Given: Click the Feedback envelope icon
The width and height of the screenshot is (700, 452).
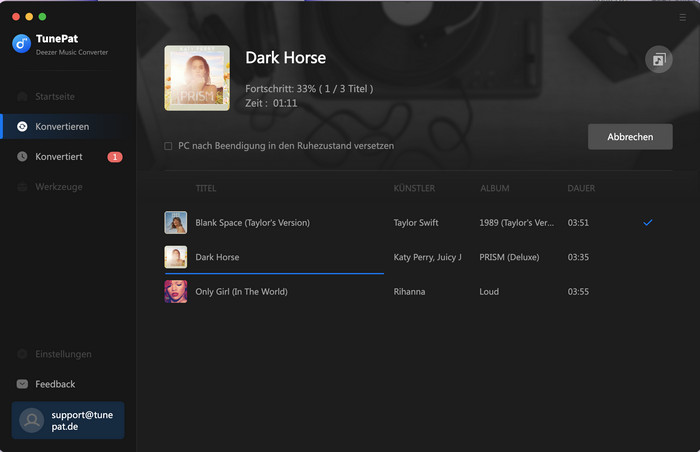Looking at the screenshot, I should [x=22, y=384].
